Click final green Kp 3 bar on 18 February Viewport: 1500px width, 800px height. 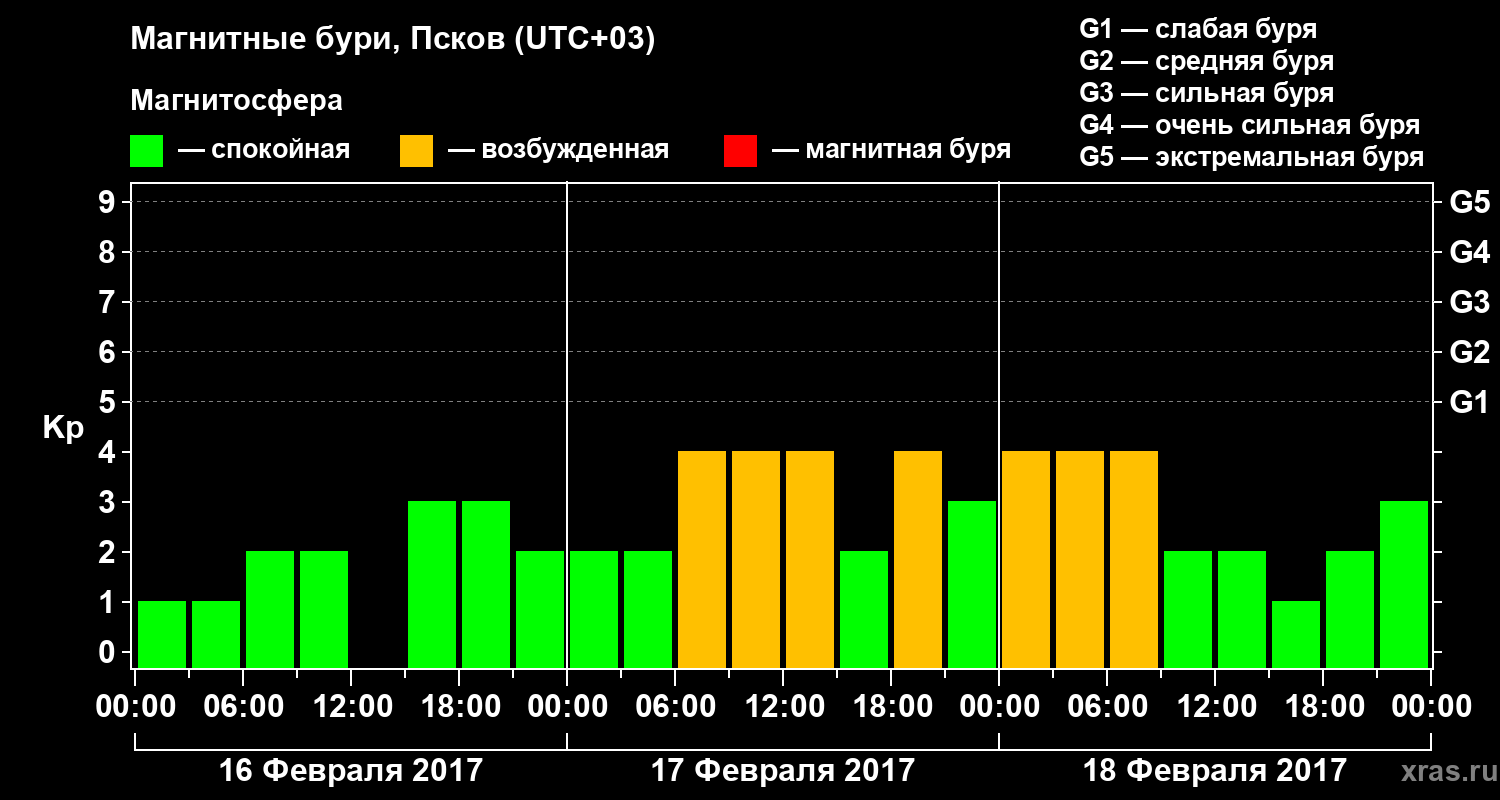[x=1404, y=584]
